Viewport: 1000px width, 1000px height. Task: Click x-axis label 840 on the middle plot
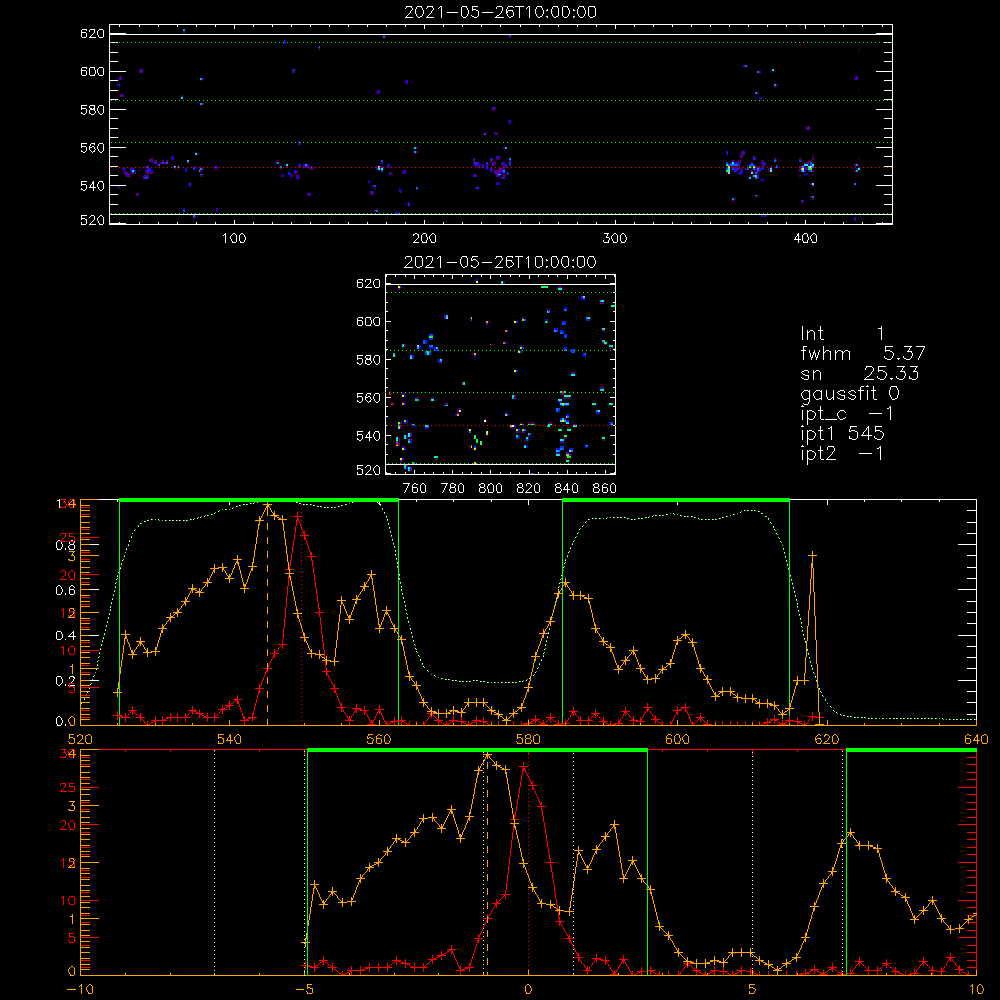566,489
